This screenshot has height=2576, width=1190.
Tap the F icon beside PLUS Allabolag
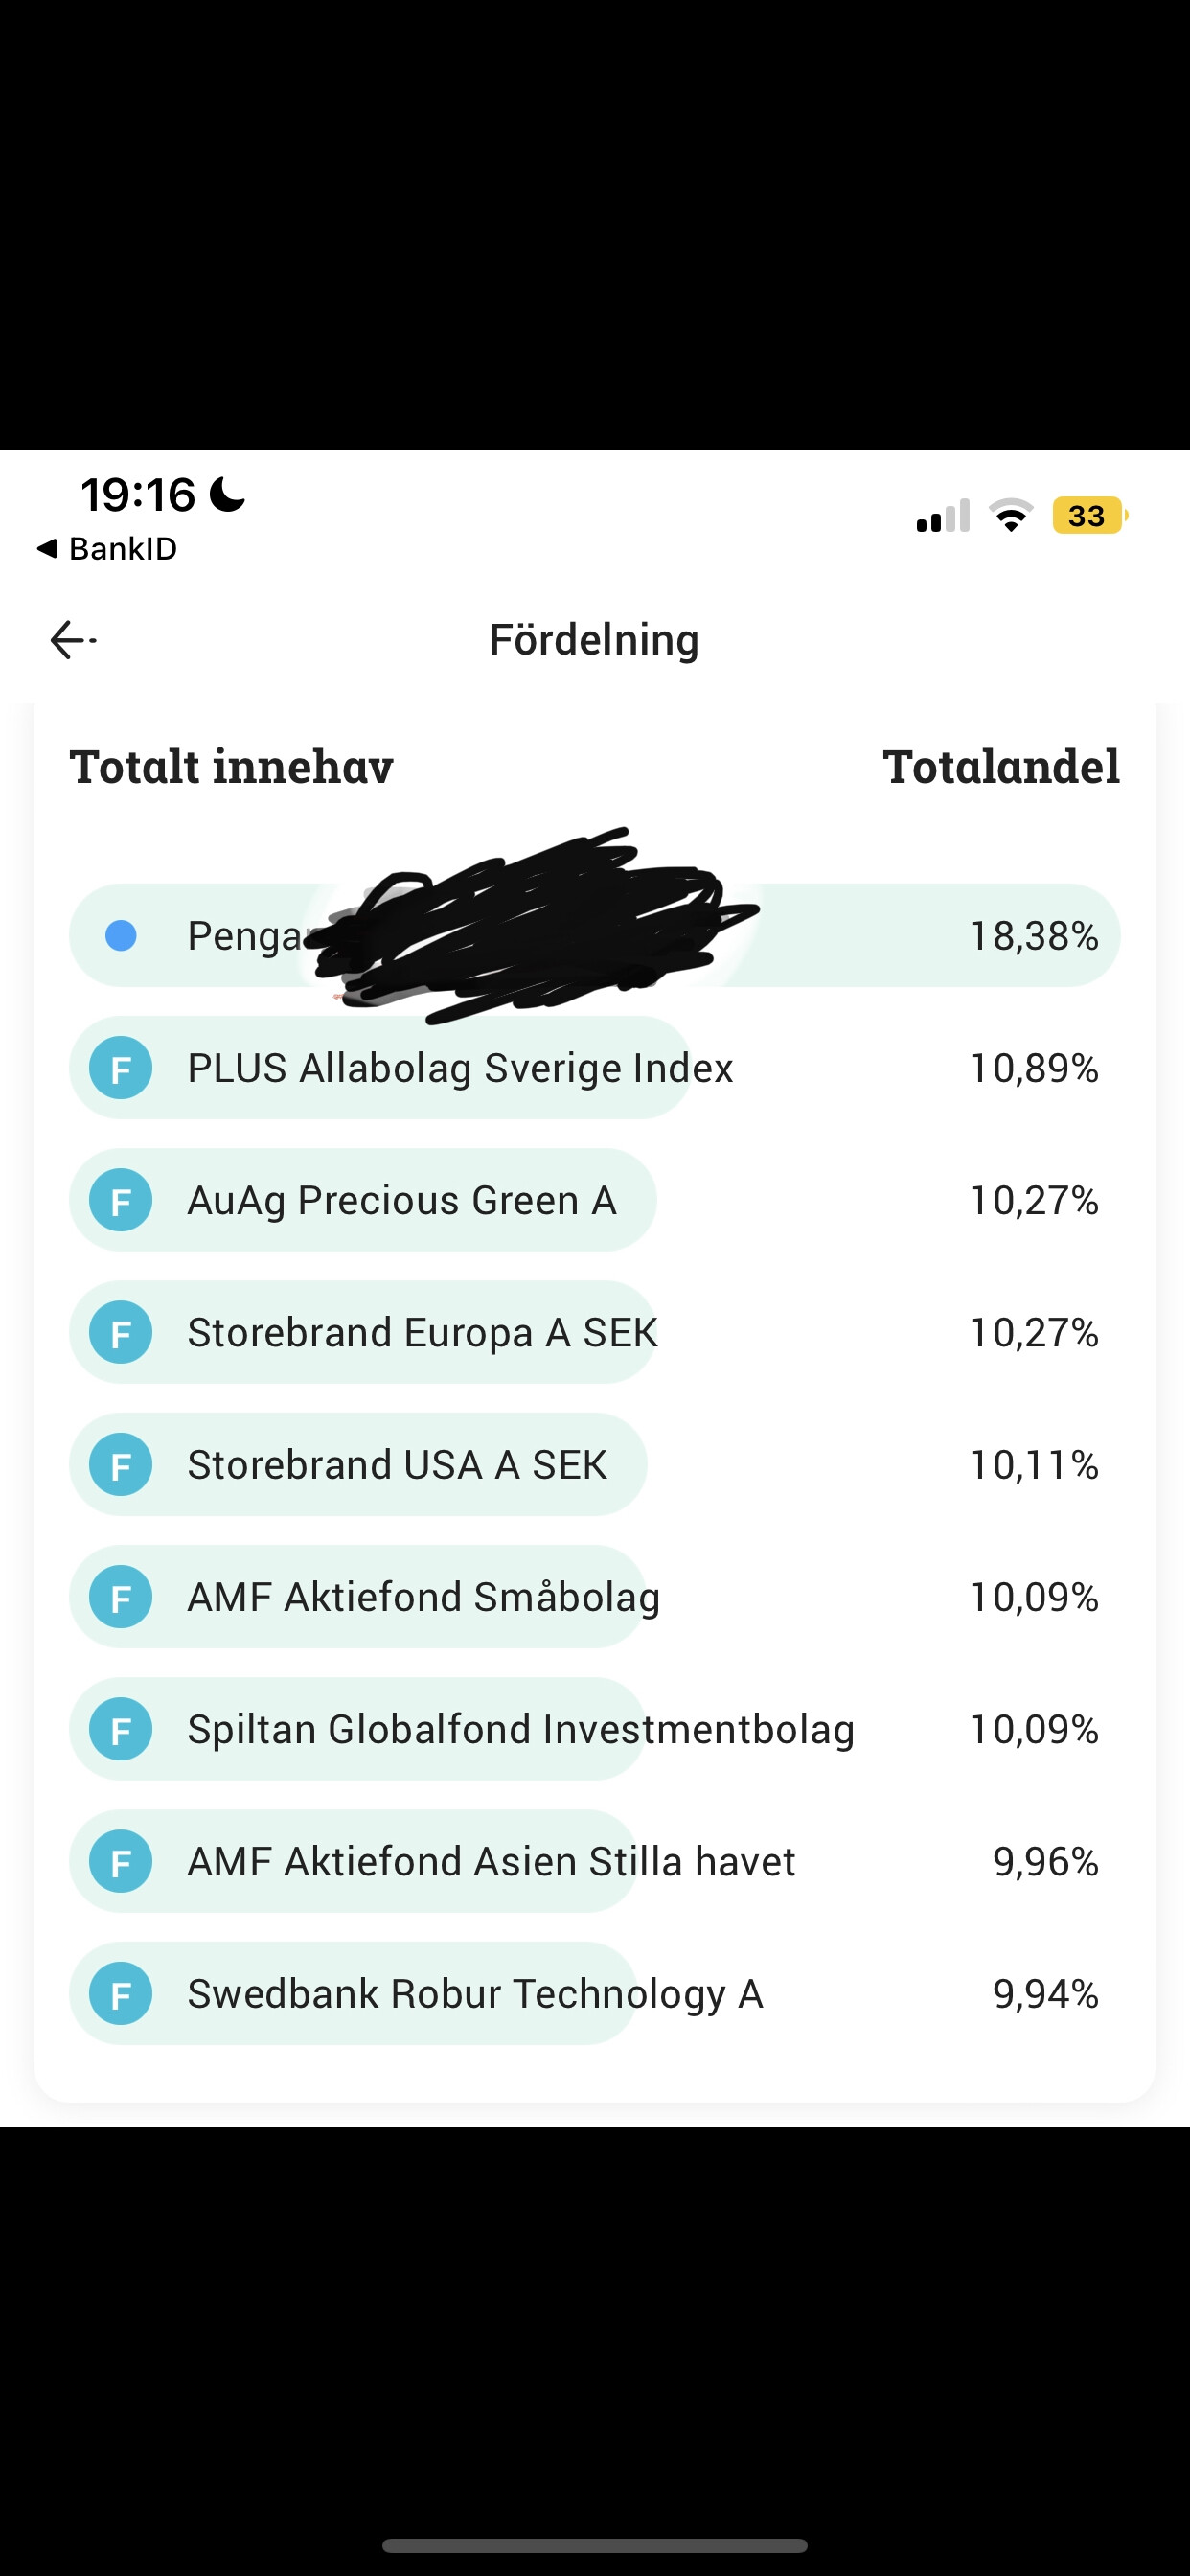(x=121, y=1068)
